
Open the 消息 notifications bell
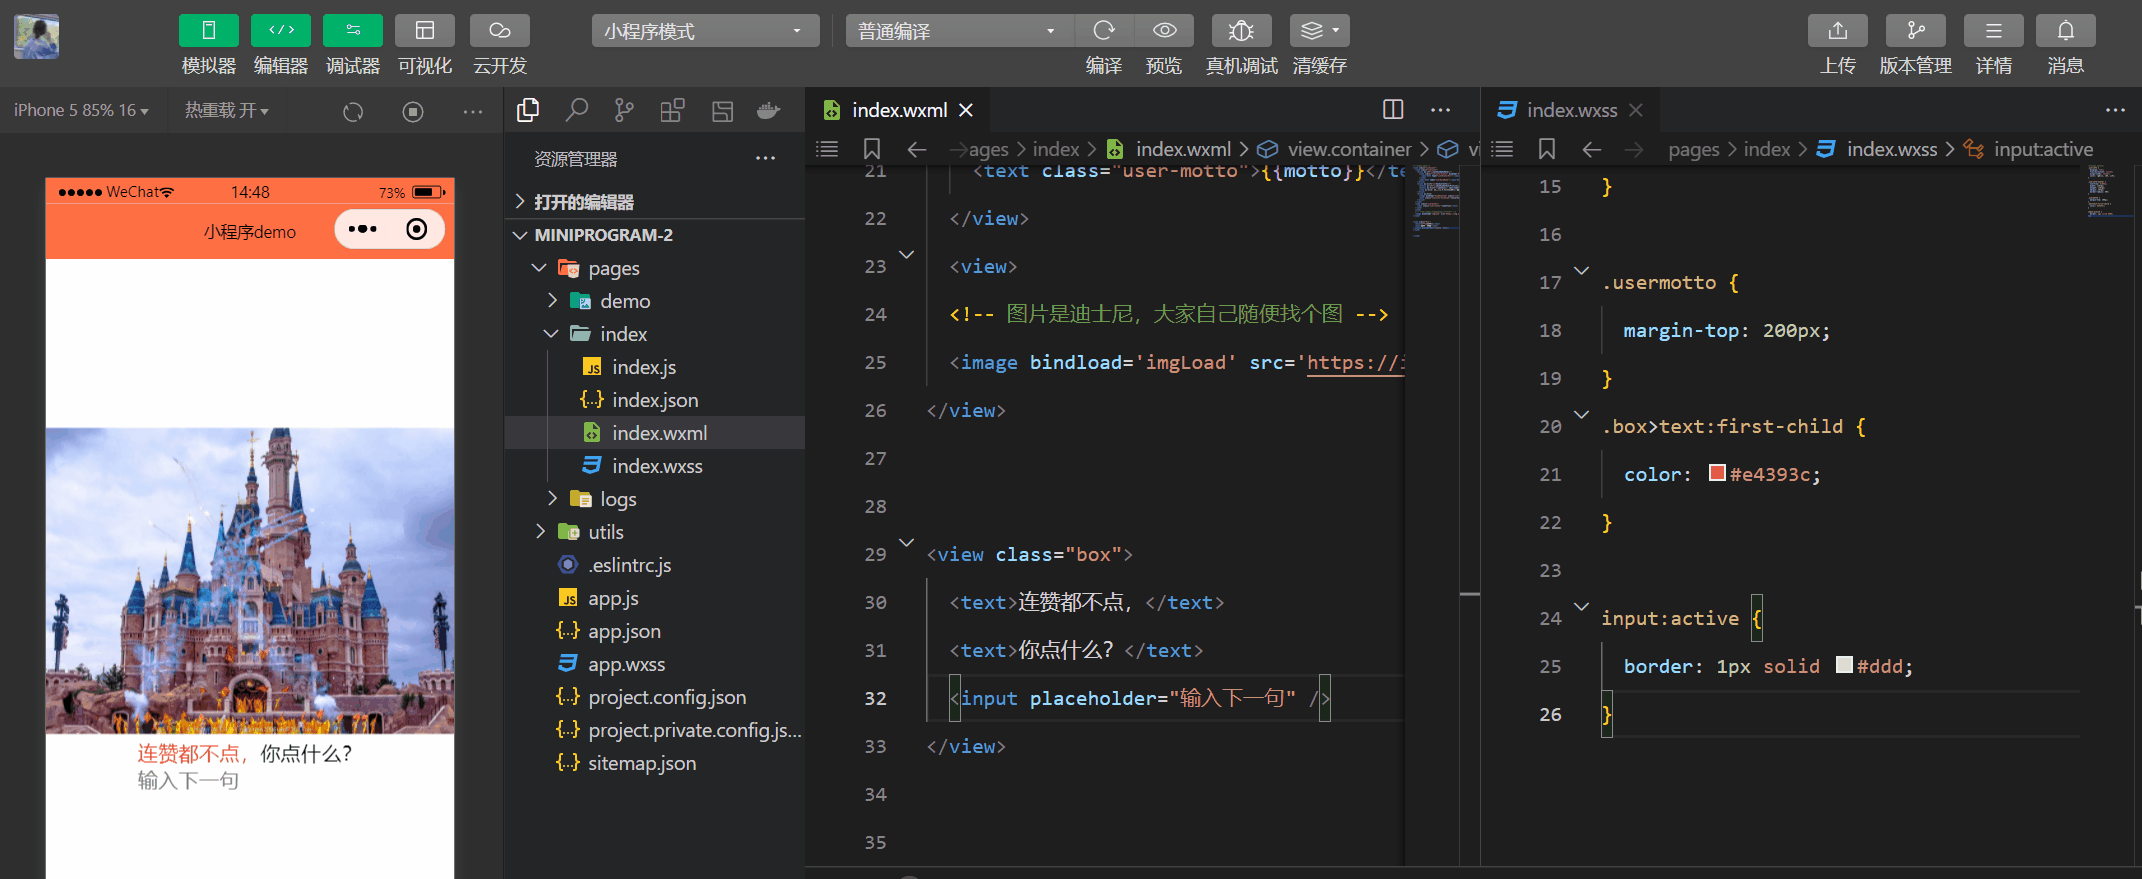[x=2066, y=31]
